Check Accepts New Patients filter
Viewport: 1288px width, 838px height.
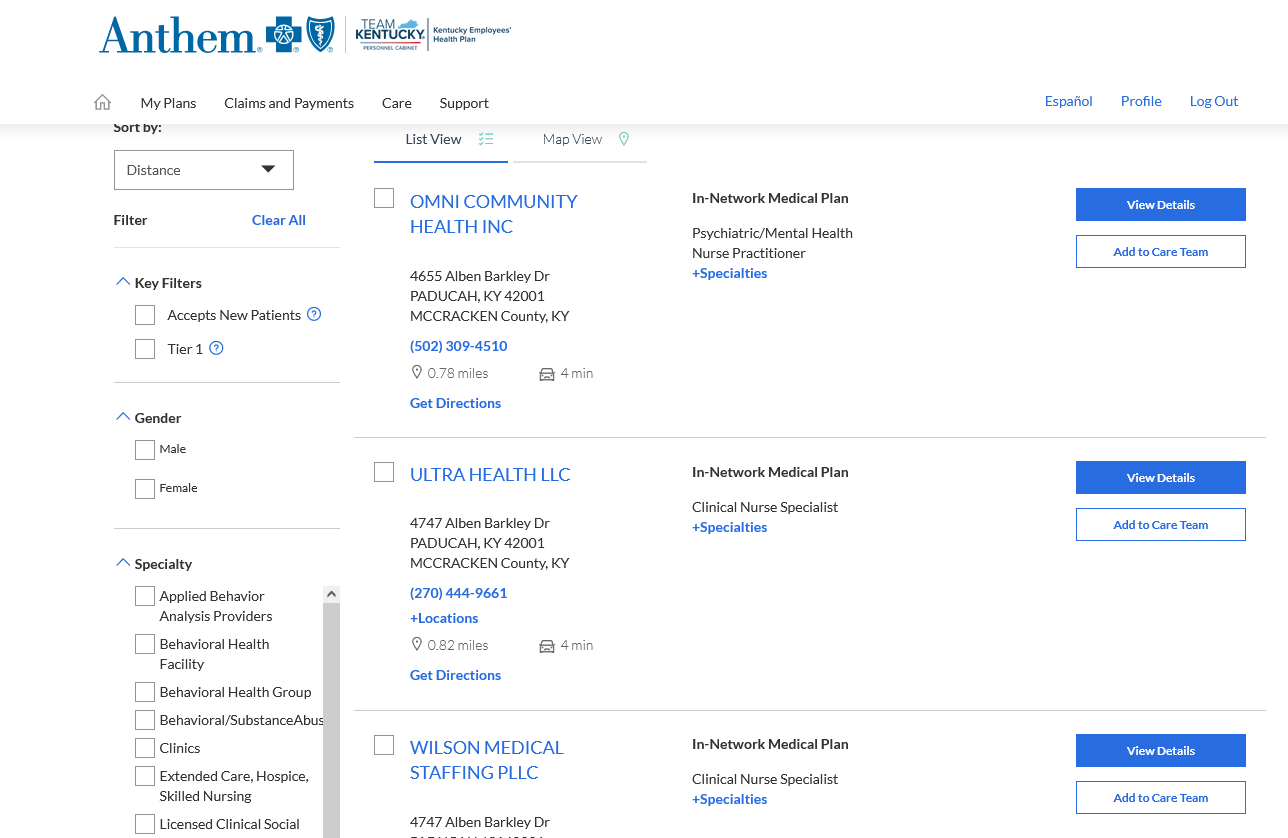(x=145, y=315)
